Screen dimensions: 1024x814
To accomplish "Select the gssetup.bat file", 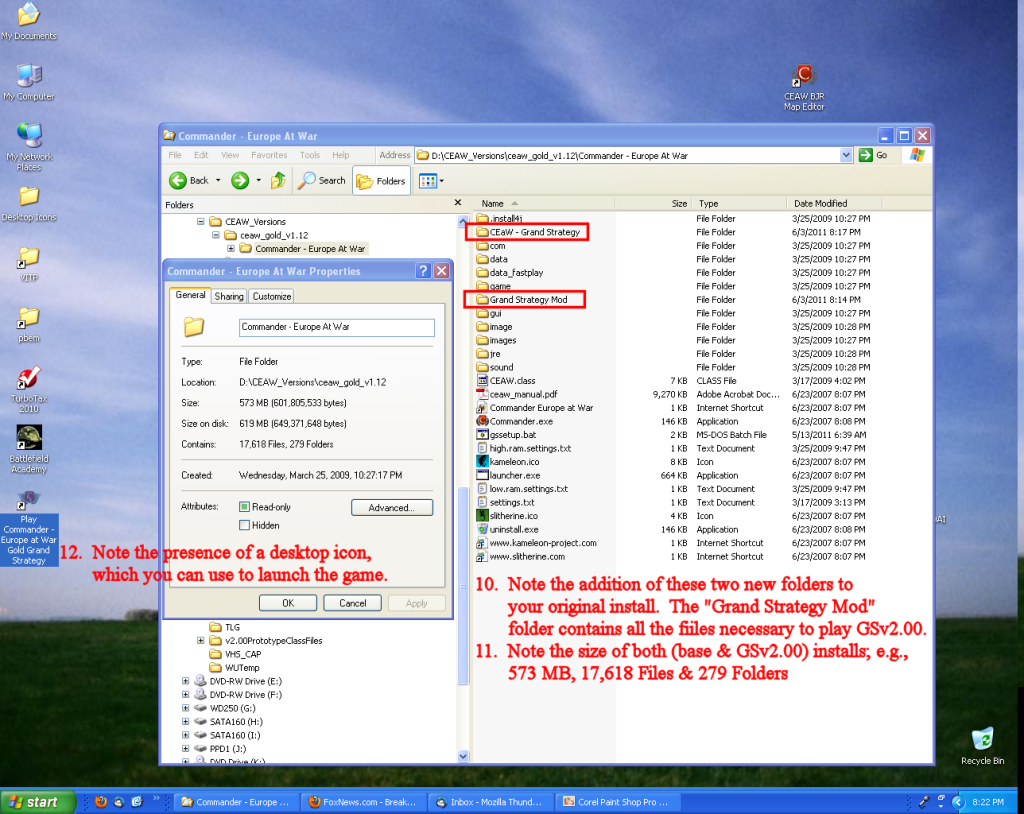I will [513, 434].
